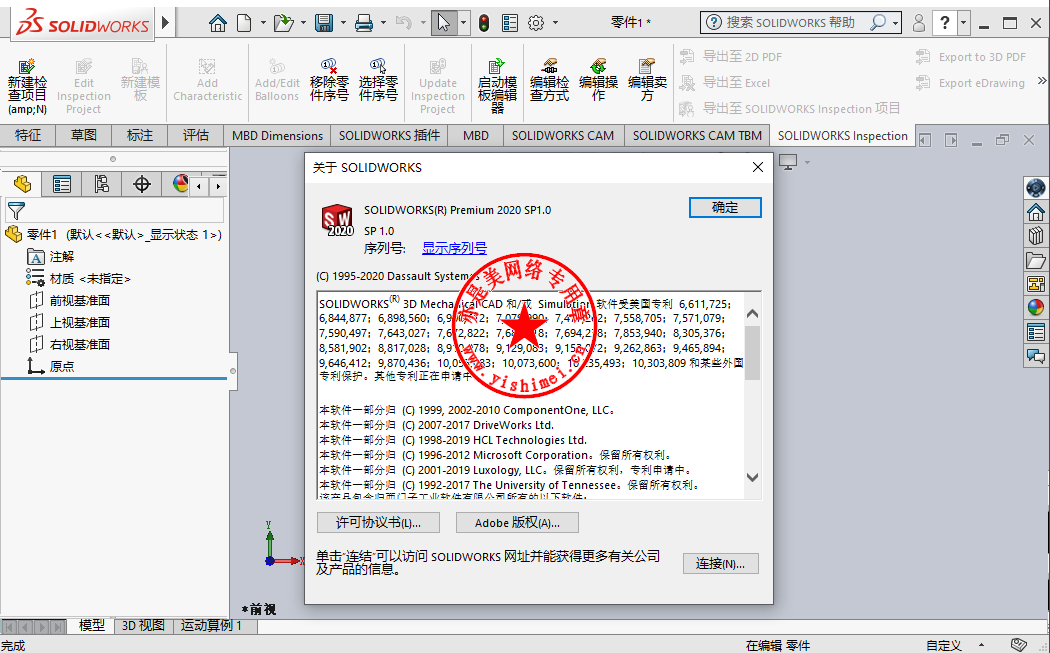This screenshot has width=1050, height=653.
Task: Switch to the 评估 ribbon tab
Action: [x=196, y=136]
